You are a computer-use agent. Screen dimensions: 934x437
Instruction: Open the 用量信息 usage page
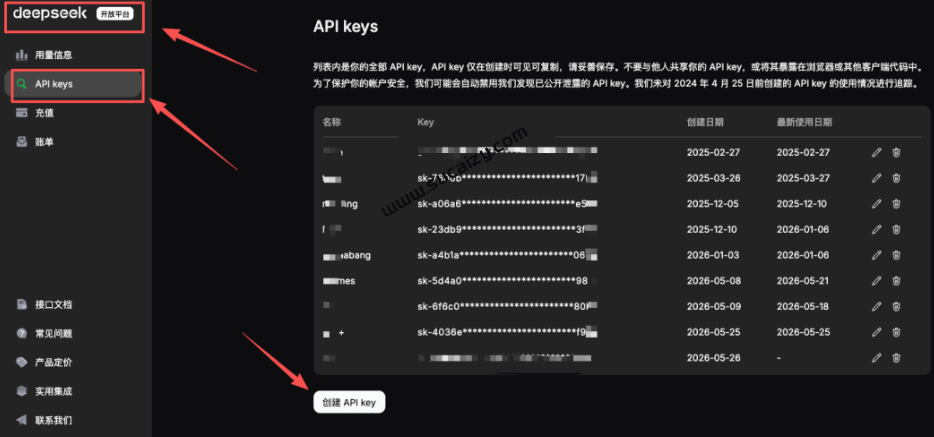pyautogui.click(x=54, y=55)
